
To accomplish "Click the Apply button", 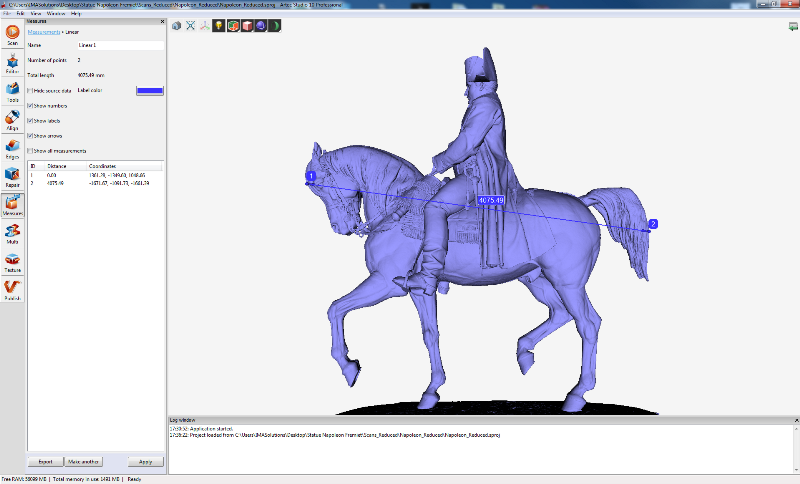I will pyautogui.click(x=145, y=462).
